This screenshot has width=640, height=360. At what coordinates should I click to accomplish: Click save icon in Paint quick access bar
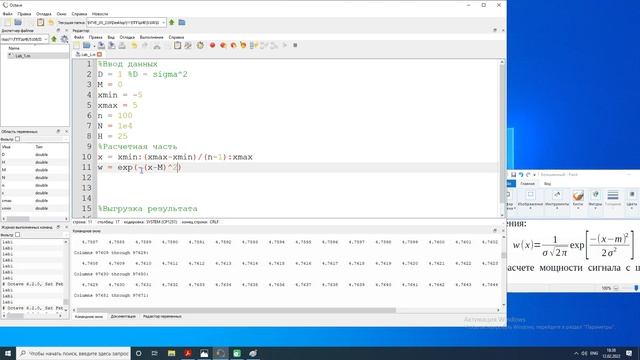513,175
